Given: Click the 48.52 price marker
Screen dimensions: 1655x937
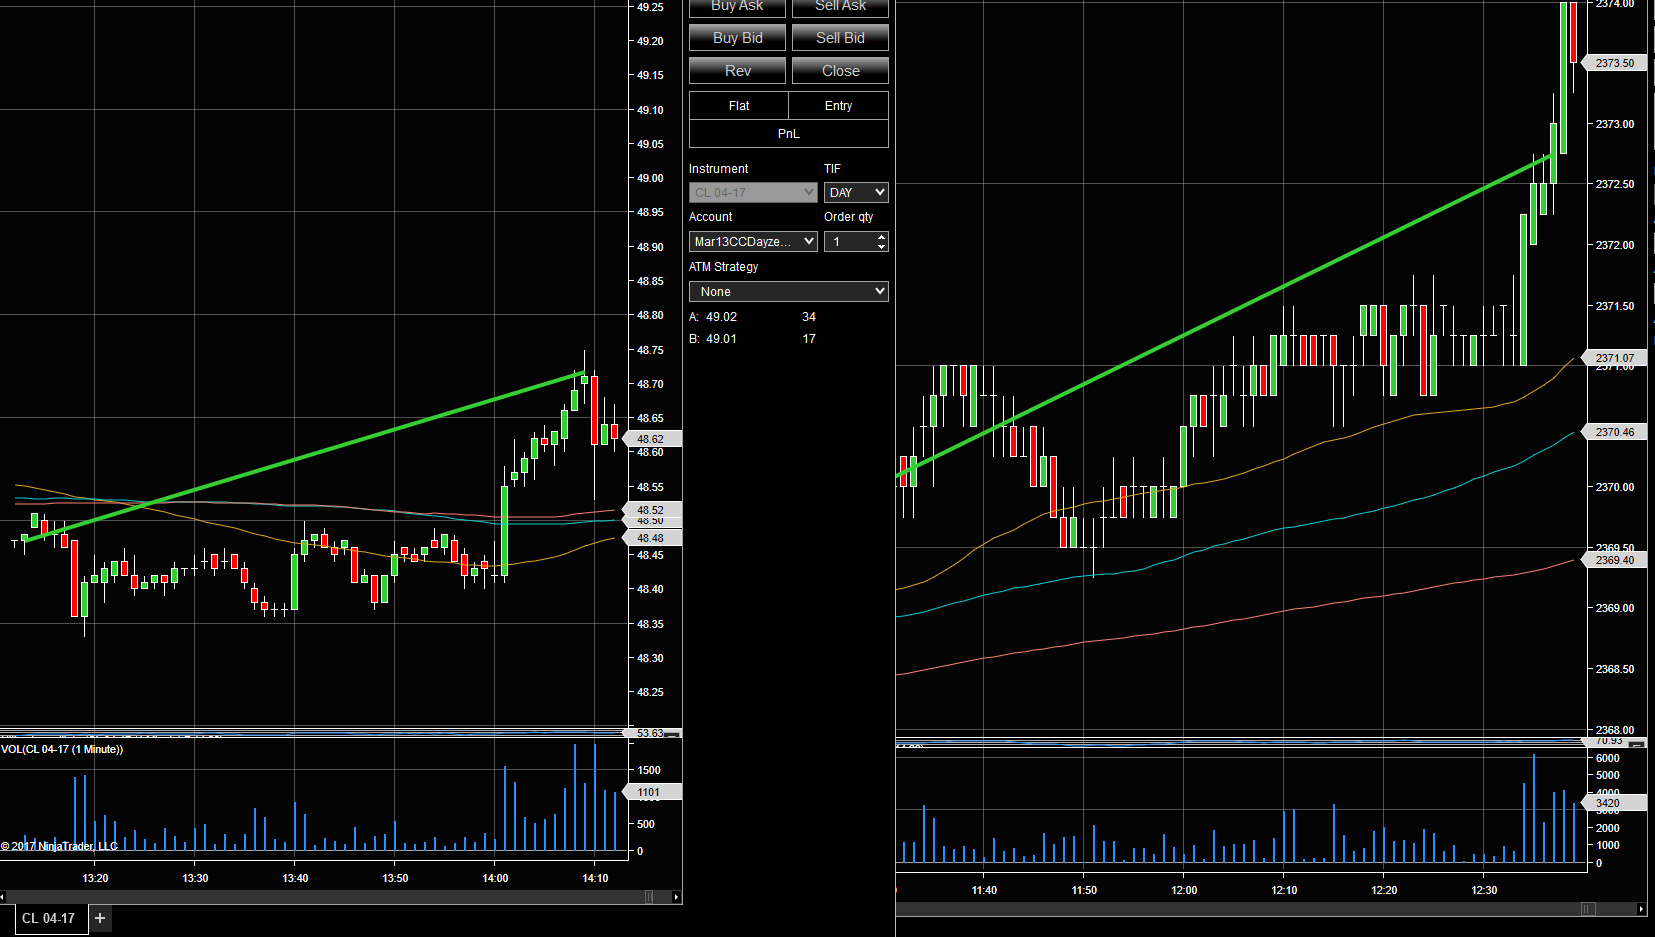Looking at the screenshot, I should coord(652,510).
